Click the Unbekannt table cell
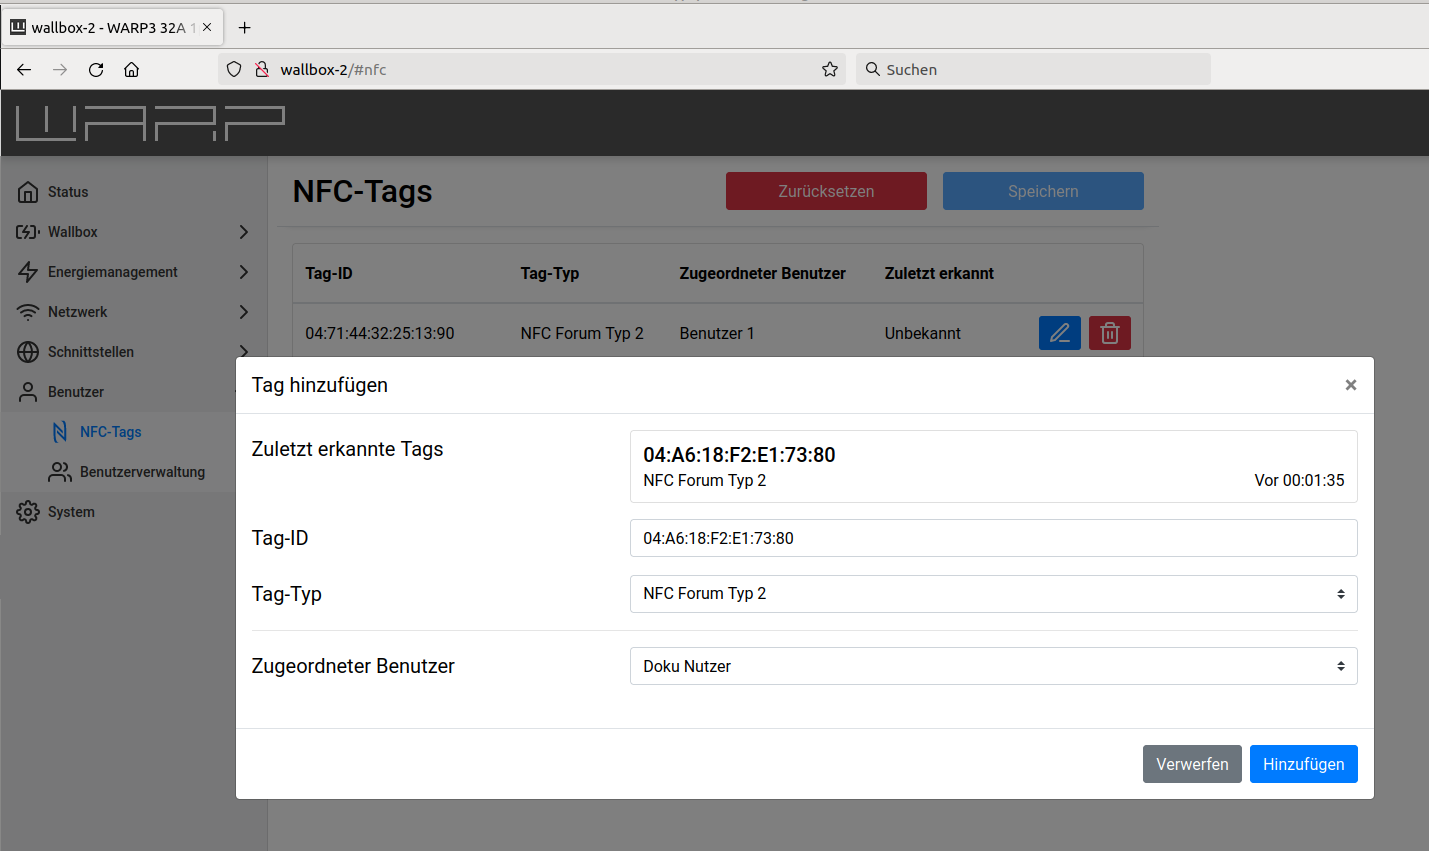This screenshot has height=851, width=1429. (x=922, y=333)
